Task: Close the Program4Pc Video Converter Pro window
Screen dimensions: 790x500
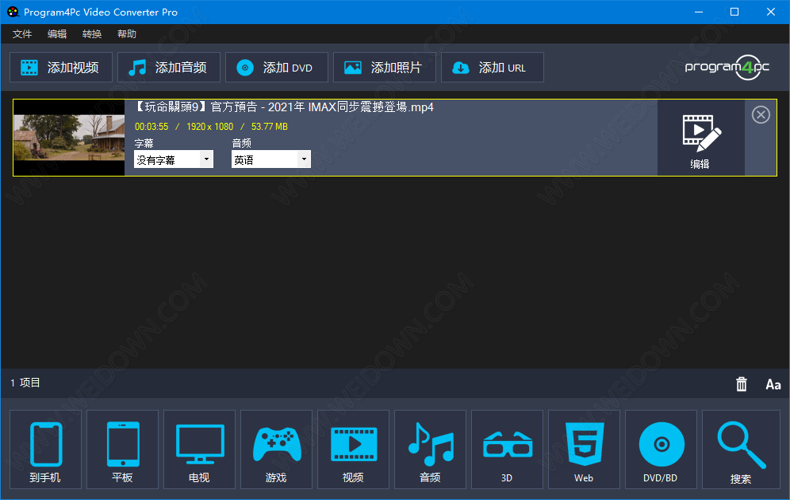Action: [771, 12]
